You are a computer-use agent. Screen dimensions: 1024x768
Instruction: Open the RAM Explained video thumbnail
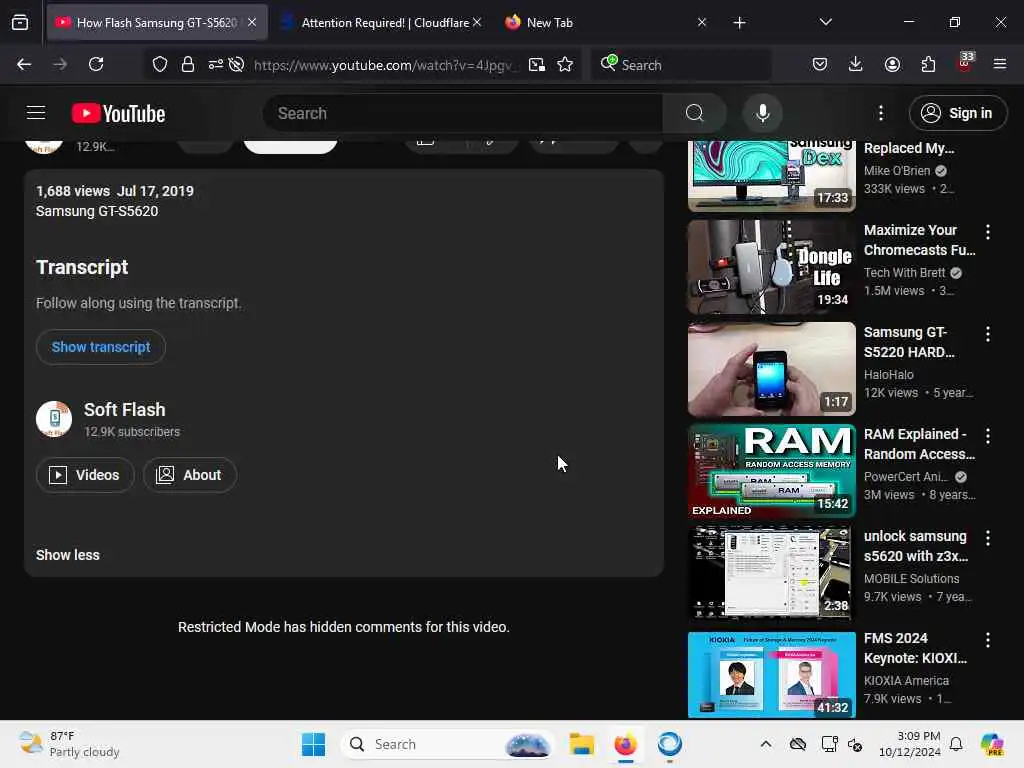point(771,471)
